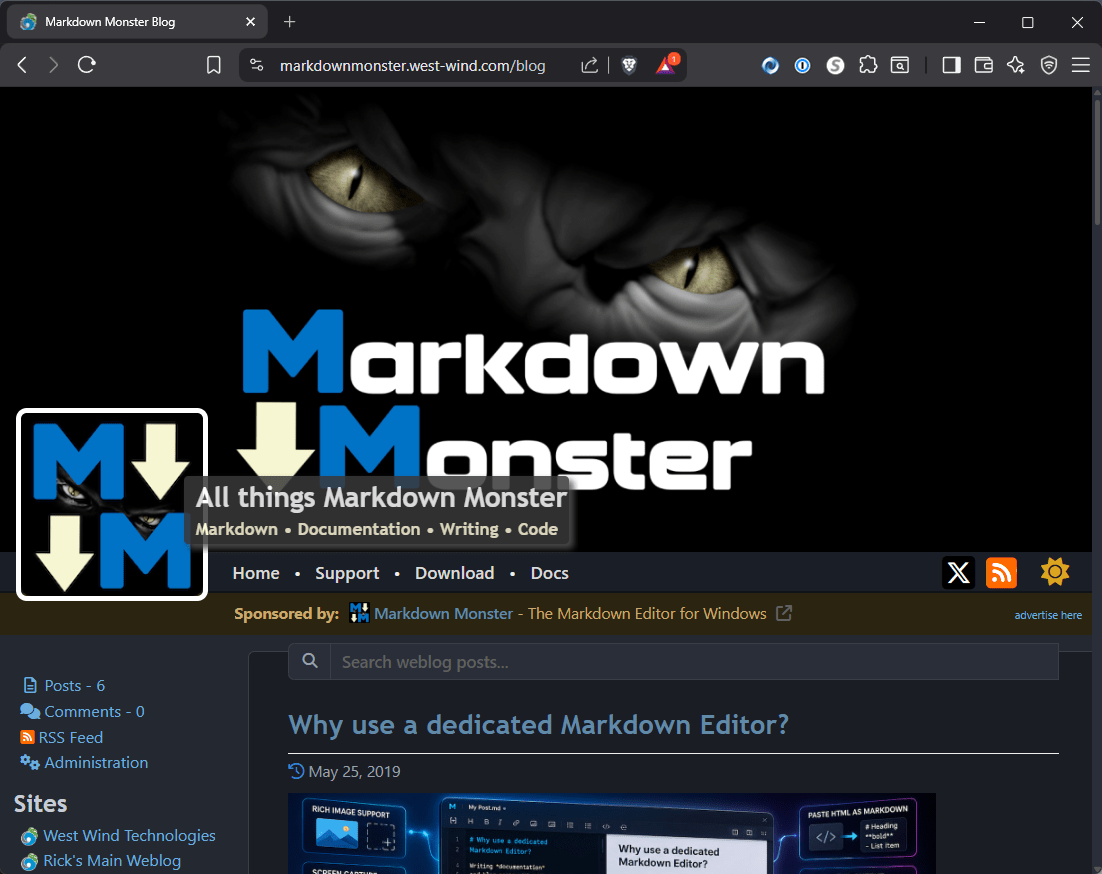Screen dimensions: 1102x874
Task: Click the May 25, 2019 post date
Action: click(x=354, y=771)
